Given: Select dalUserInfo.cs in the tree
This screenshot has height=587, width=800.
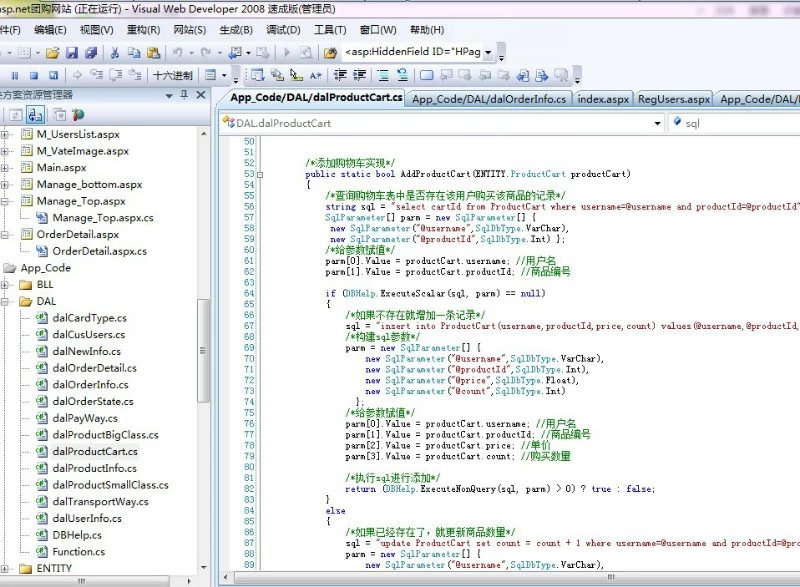Looking at the screenshot, I should pyautogui.click(x=87, y=518).
